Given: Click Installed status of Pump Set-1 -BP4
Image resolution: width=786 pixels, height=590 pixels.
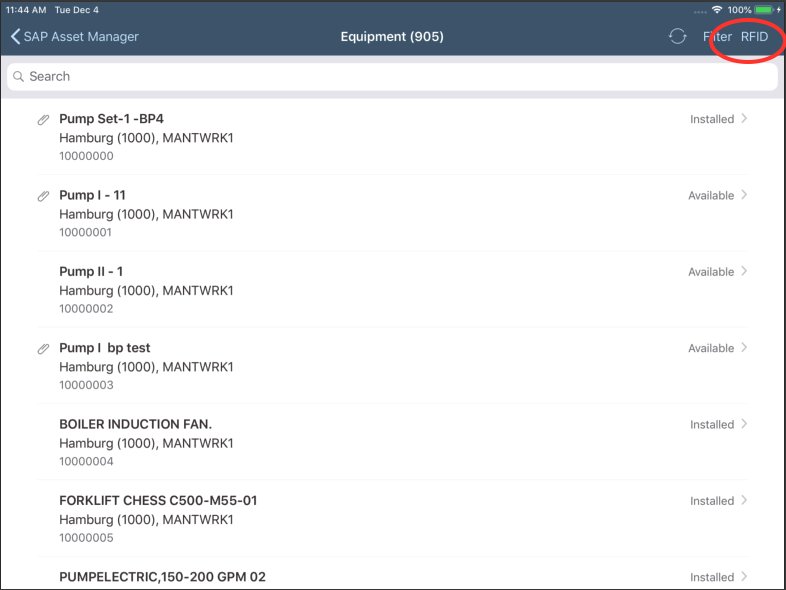Looking at the screenshot, I should click(712, 119).
